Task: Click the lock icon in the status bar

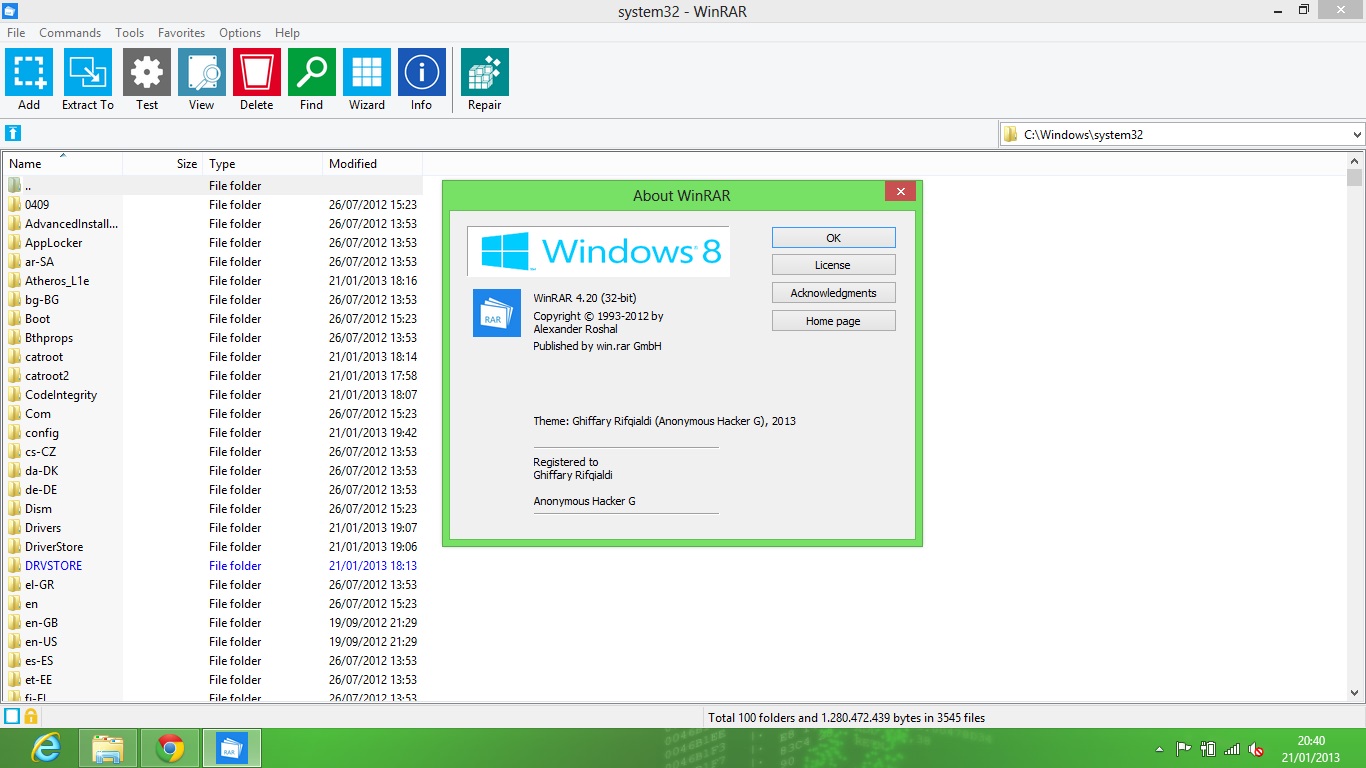Action: [x=30, y=716]
